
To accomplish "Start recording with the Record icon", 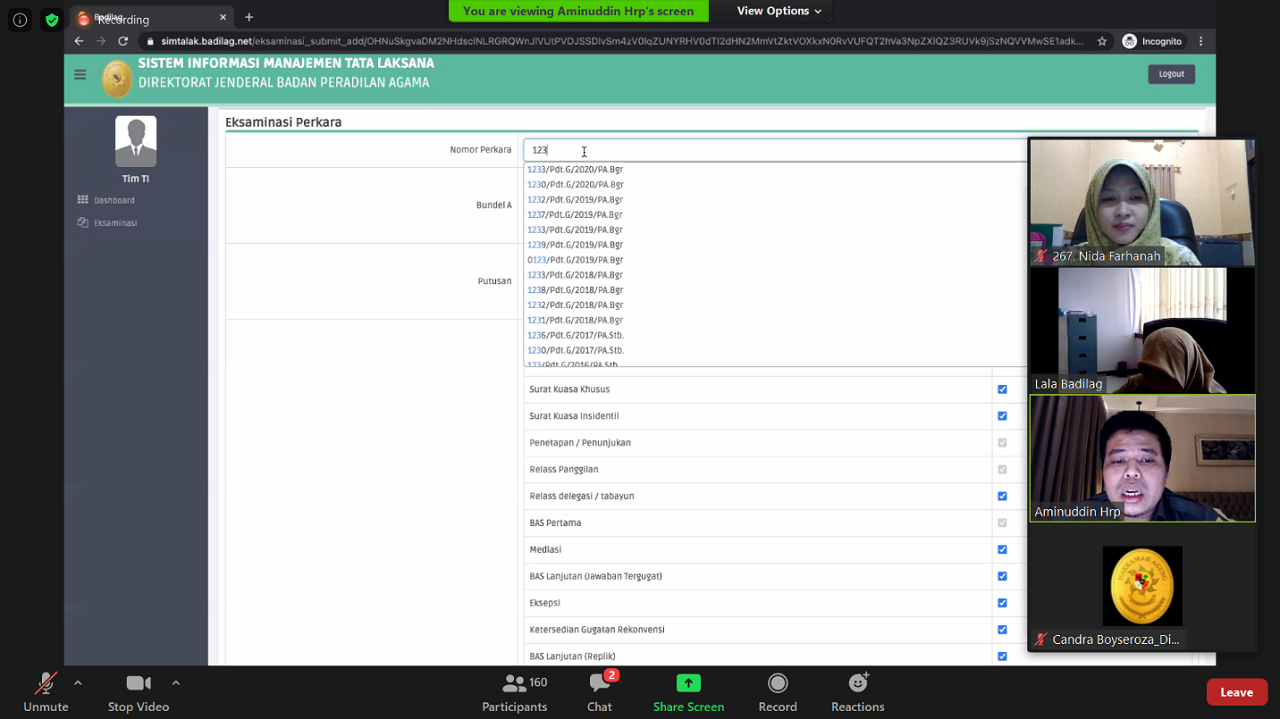I will (x=777, y=683).
